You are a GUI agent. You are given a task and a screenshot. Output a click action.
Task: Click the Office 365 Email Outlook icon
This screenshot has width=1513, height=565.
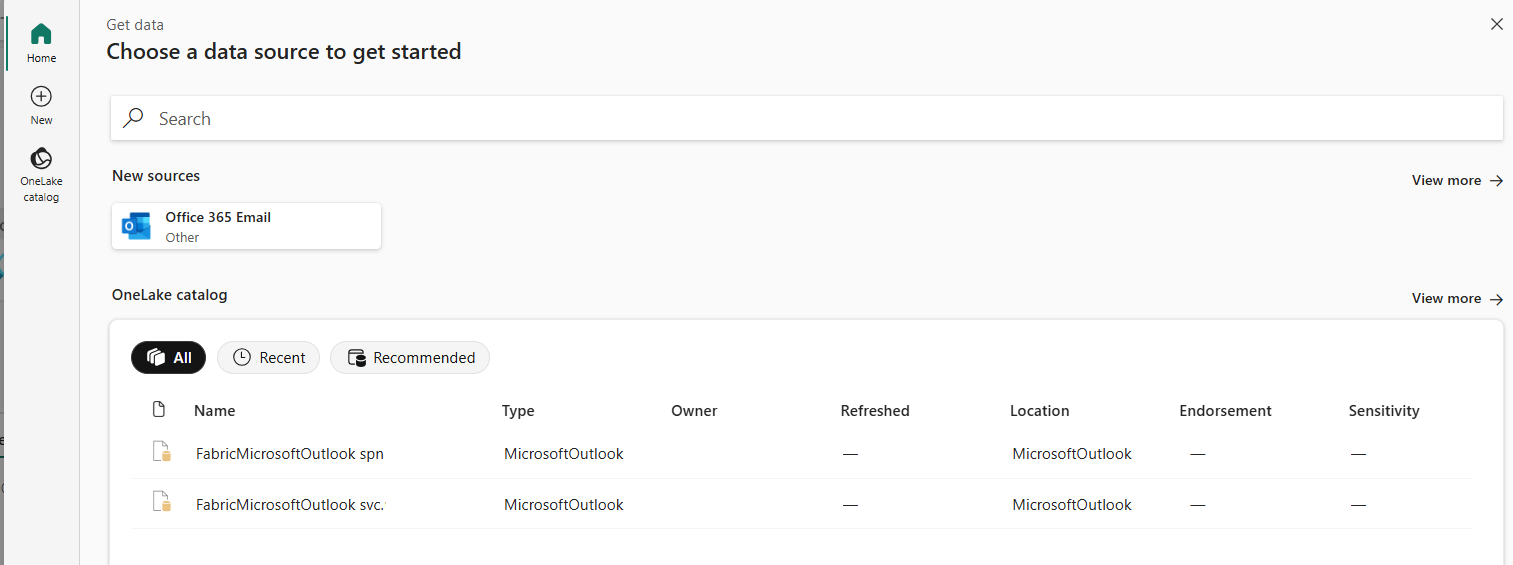click(x=136, y=226)
